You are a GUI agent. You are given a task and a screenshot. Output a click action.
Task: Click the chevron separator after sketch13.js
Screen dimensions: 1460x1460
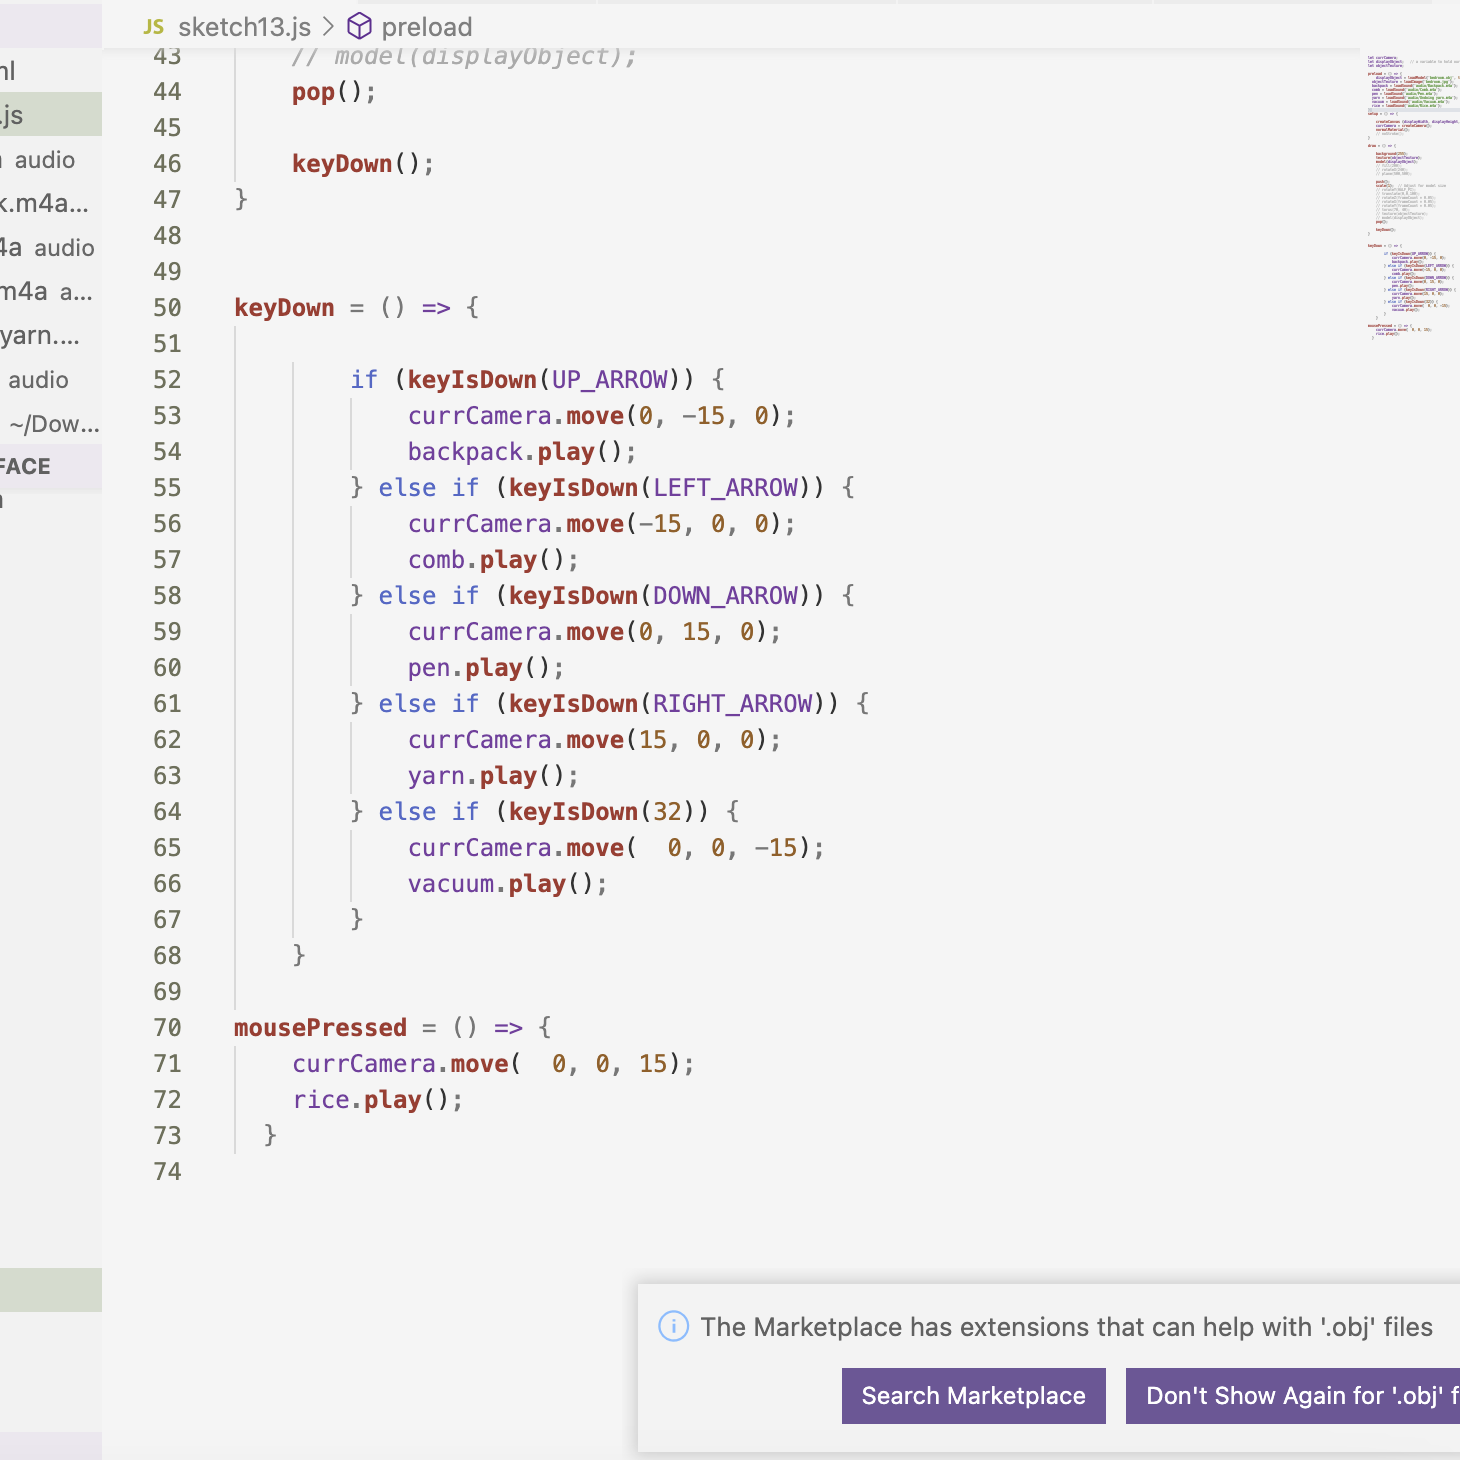(x=328, y=27)
